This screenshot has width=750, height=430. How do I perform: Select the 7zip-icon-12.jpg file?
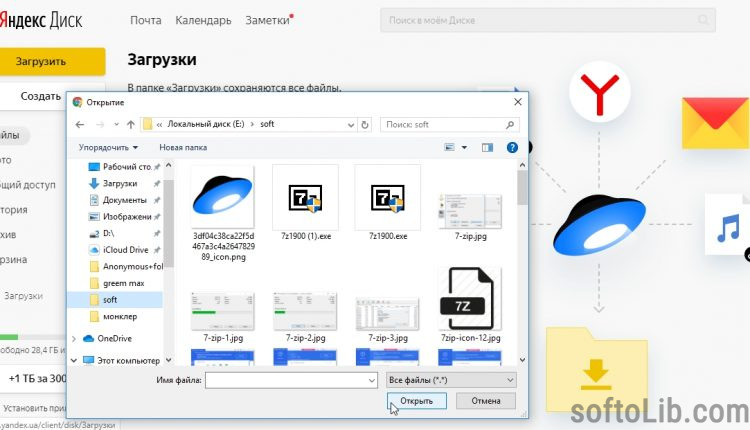click(471, 304)
